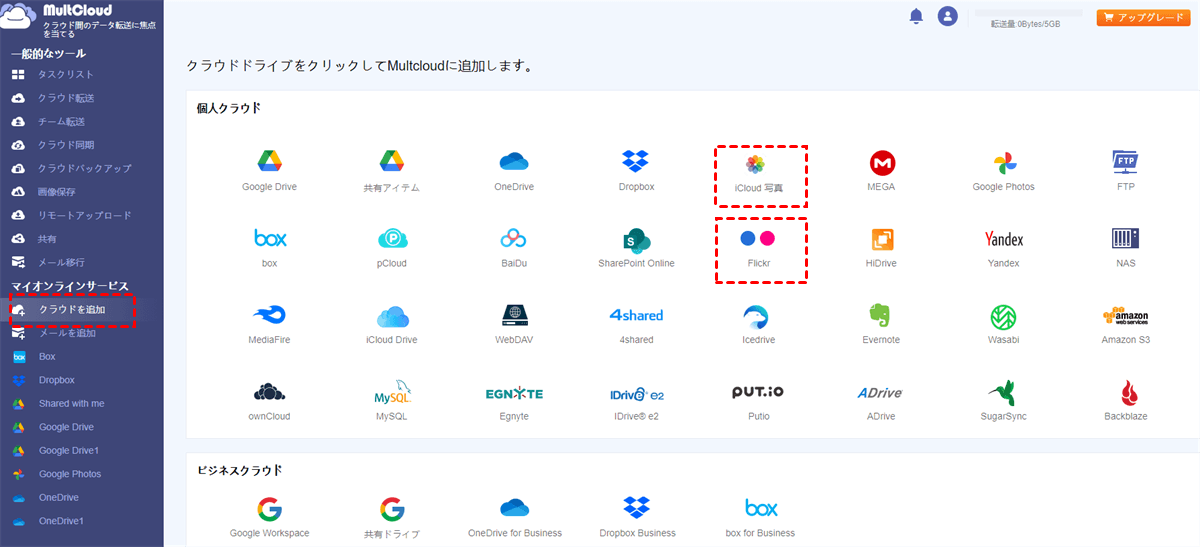Viewport: 1200px width, 547px height.
Task: Choose Wasabi storage icon
Action: coord(1004,317)
